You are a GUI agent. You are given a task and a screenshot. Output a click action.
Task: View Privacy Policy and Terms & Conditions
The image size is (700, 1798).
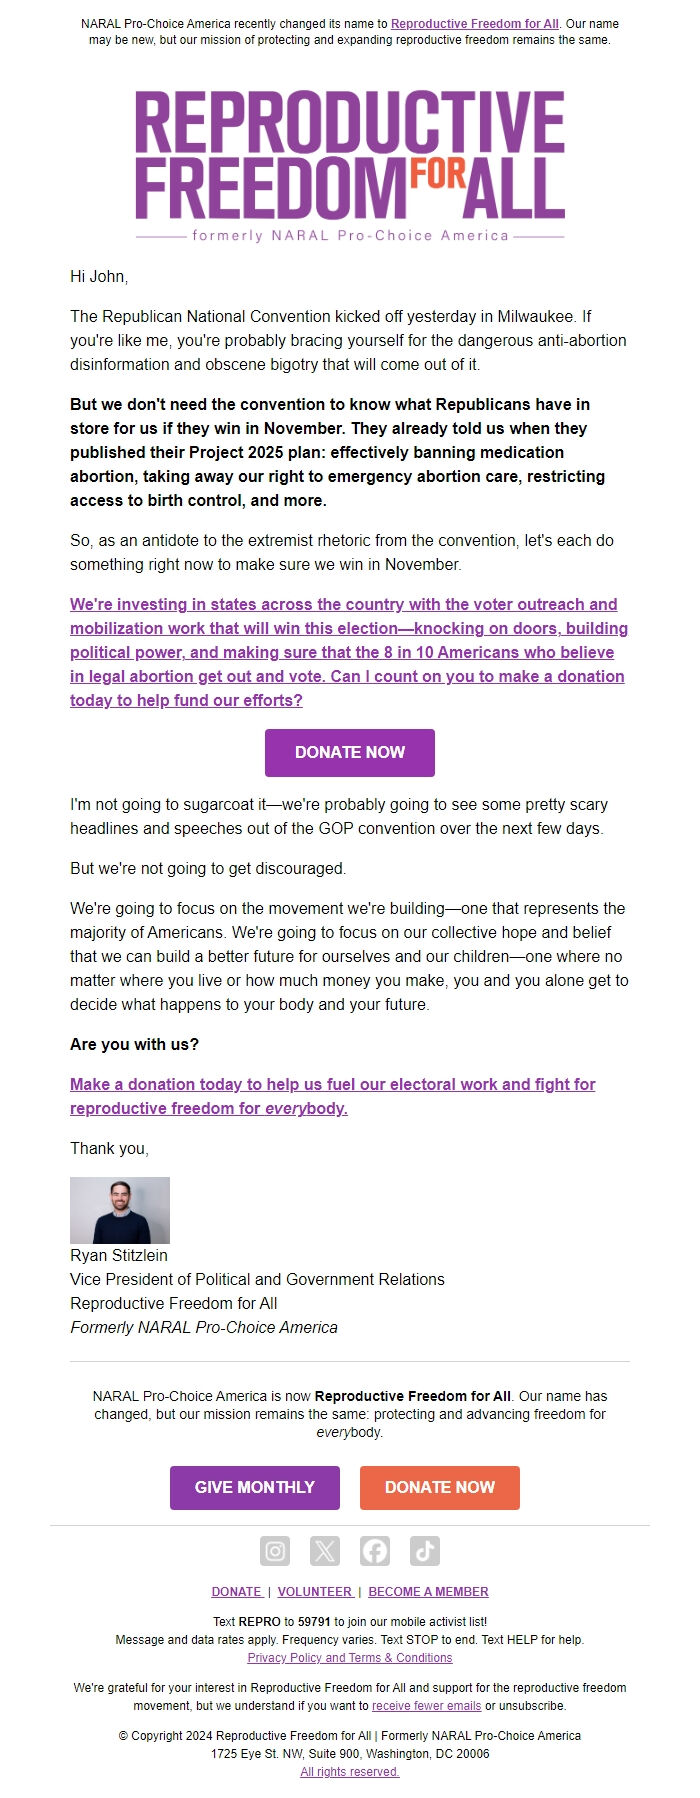pos(349,1657)
